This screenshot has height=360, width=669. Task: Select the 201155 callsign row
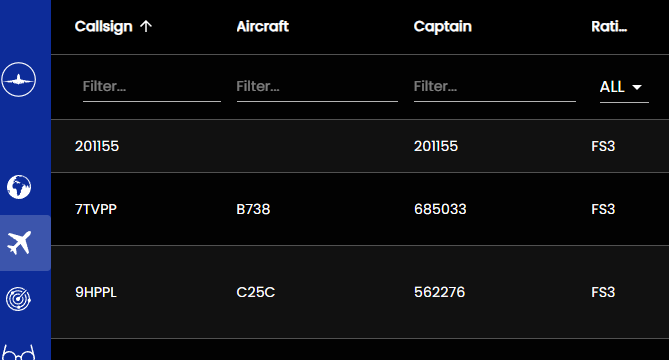[x=360, y=146]
